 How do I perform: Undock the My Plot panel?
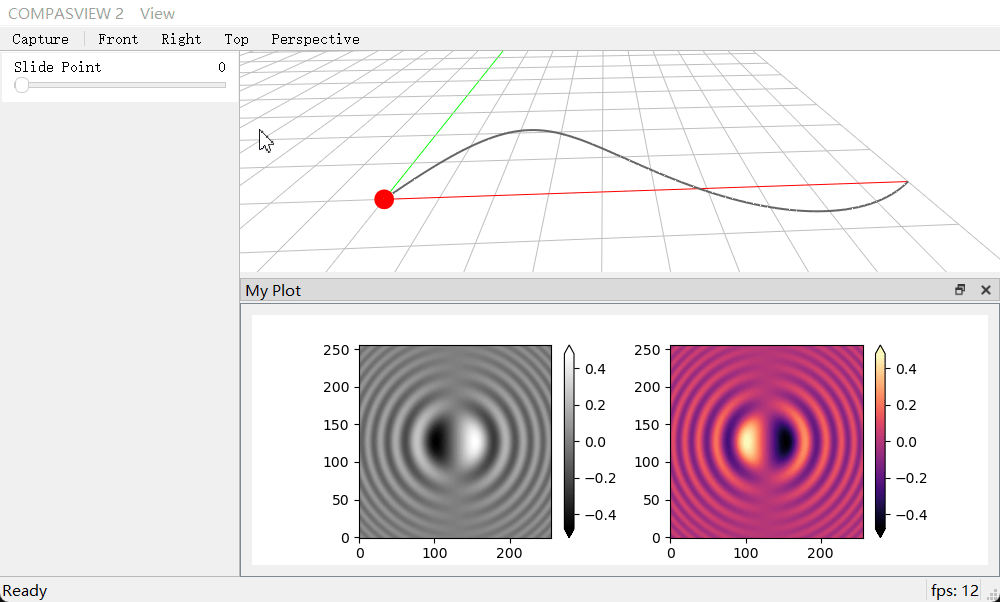tap(960, 290)
